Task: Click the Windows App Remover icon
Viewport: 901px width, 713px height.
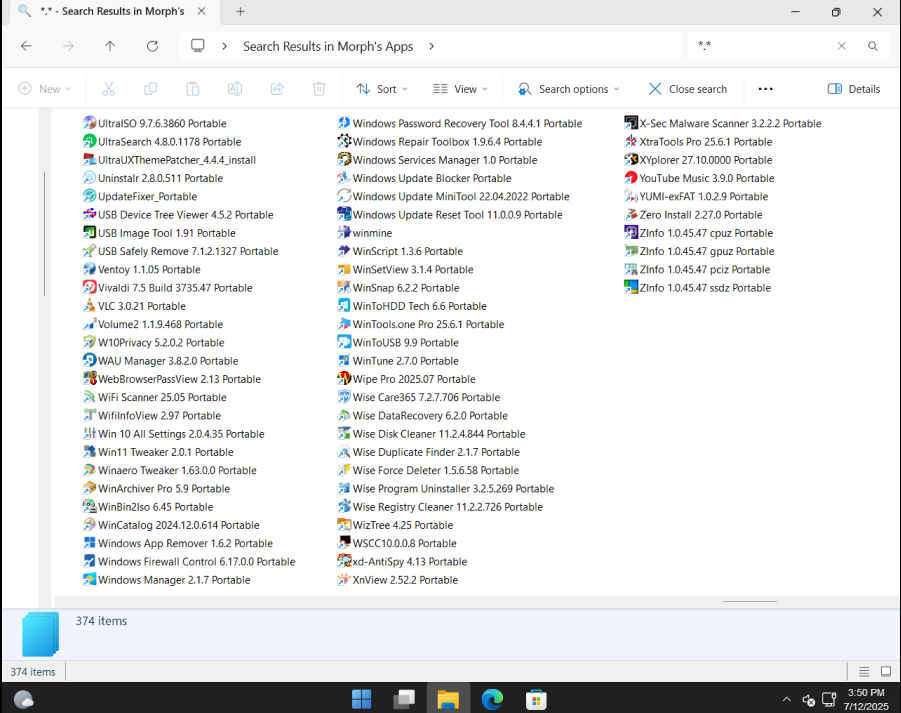Action: pos(89,543)
